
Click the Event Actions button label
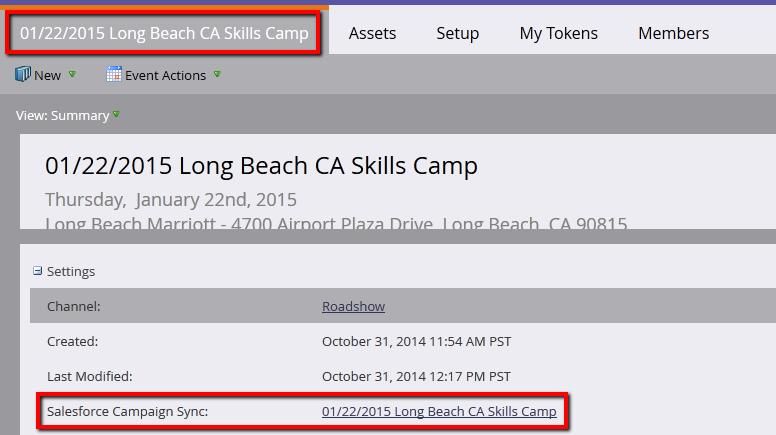point(165,75)
